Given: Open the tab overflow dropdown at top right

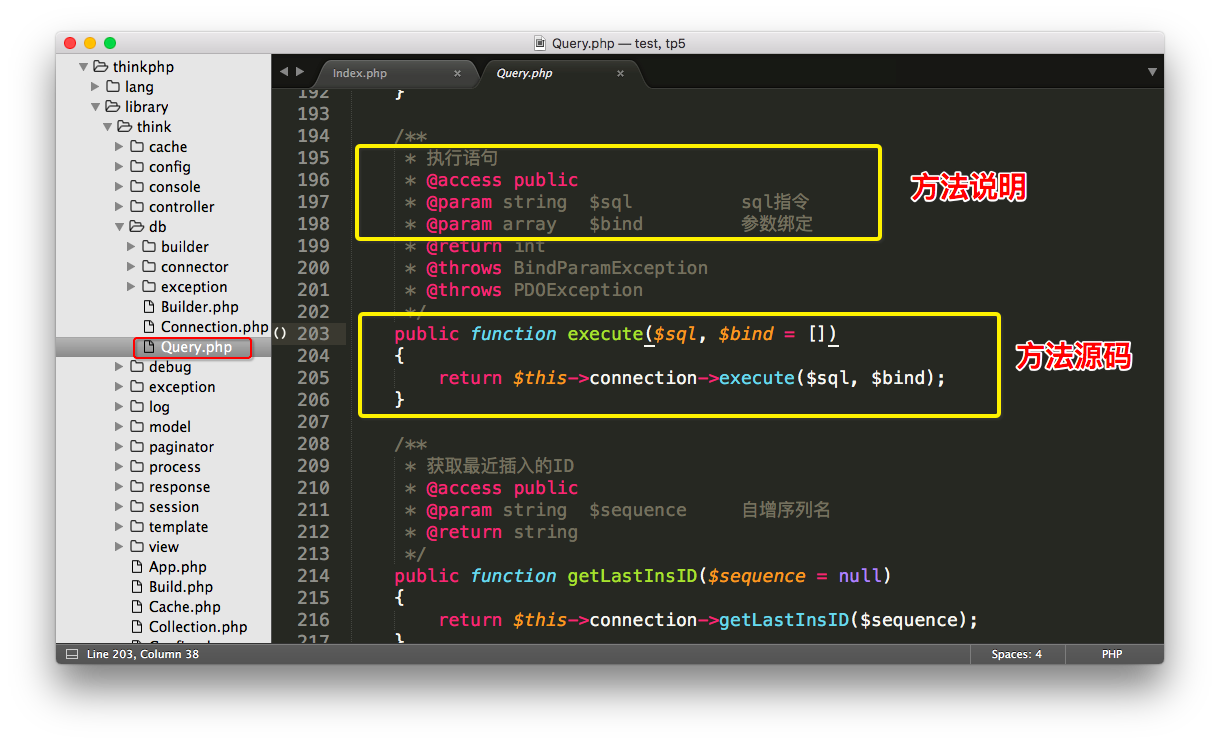Looking at the screenshot, I should (1151, 72).
